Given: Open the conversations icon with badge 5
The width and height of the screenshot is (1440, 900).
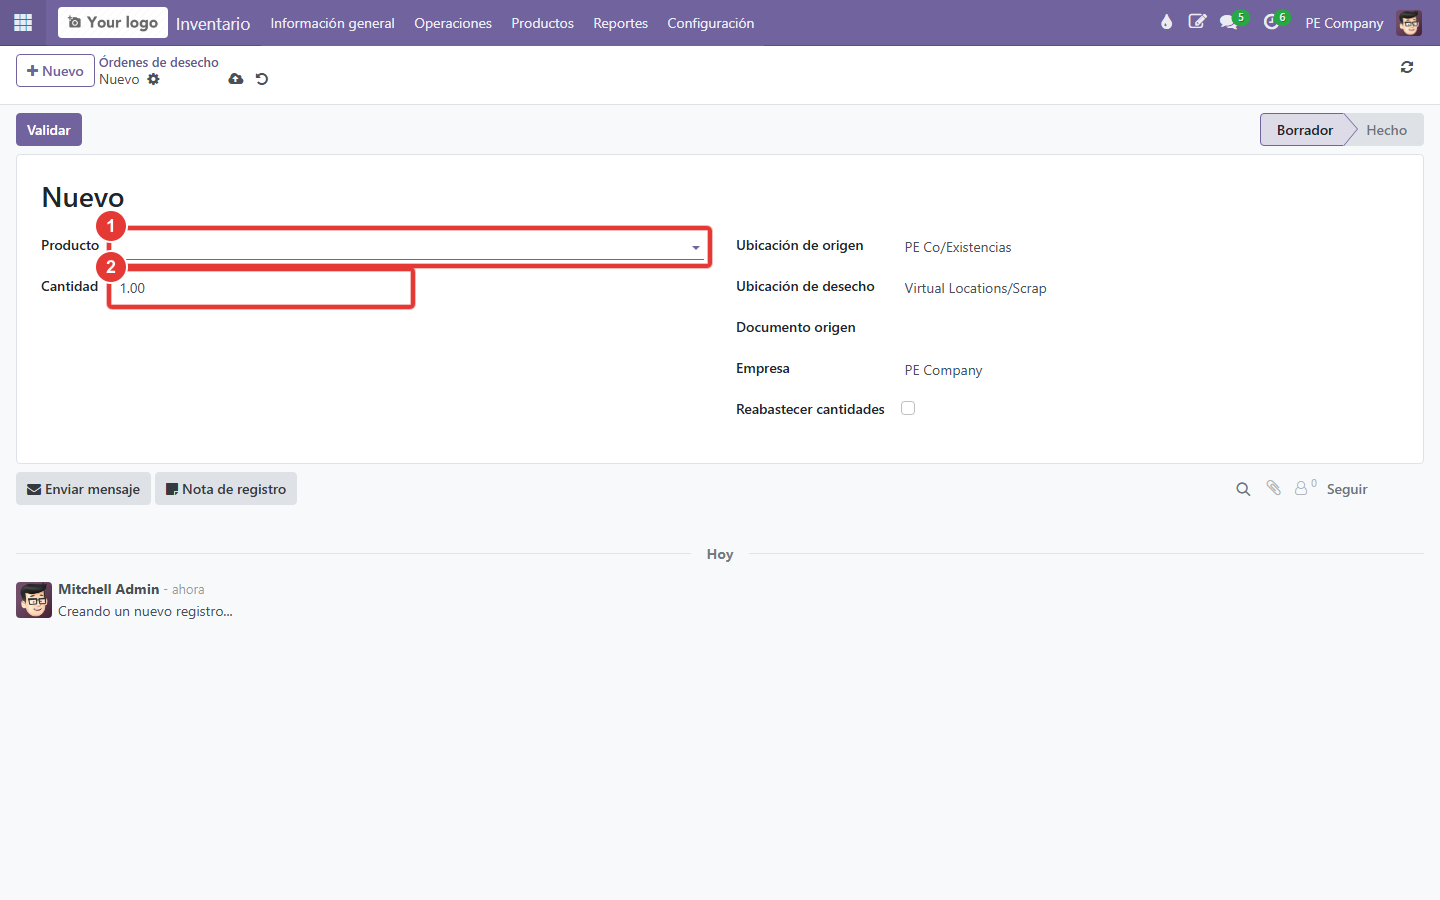Looking at the screenshot, I should 1231,22.
